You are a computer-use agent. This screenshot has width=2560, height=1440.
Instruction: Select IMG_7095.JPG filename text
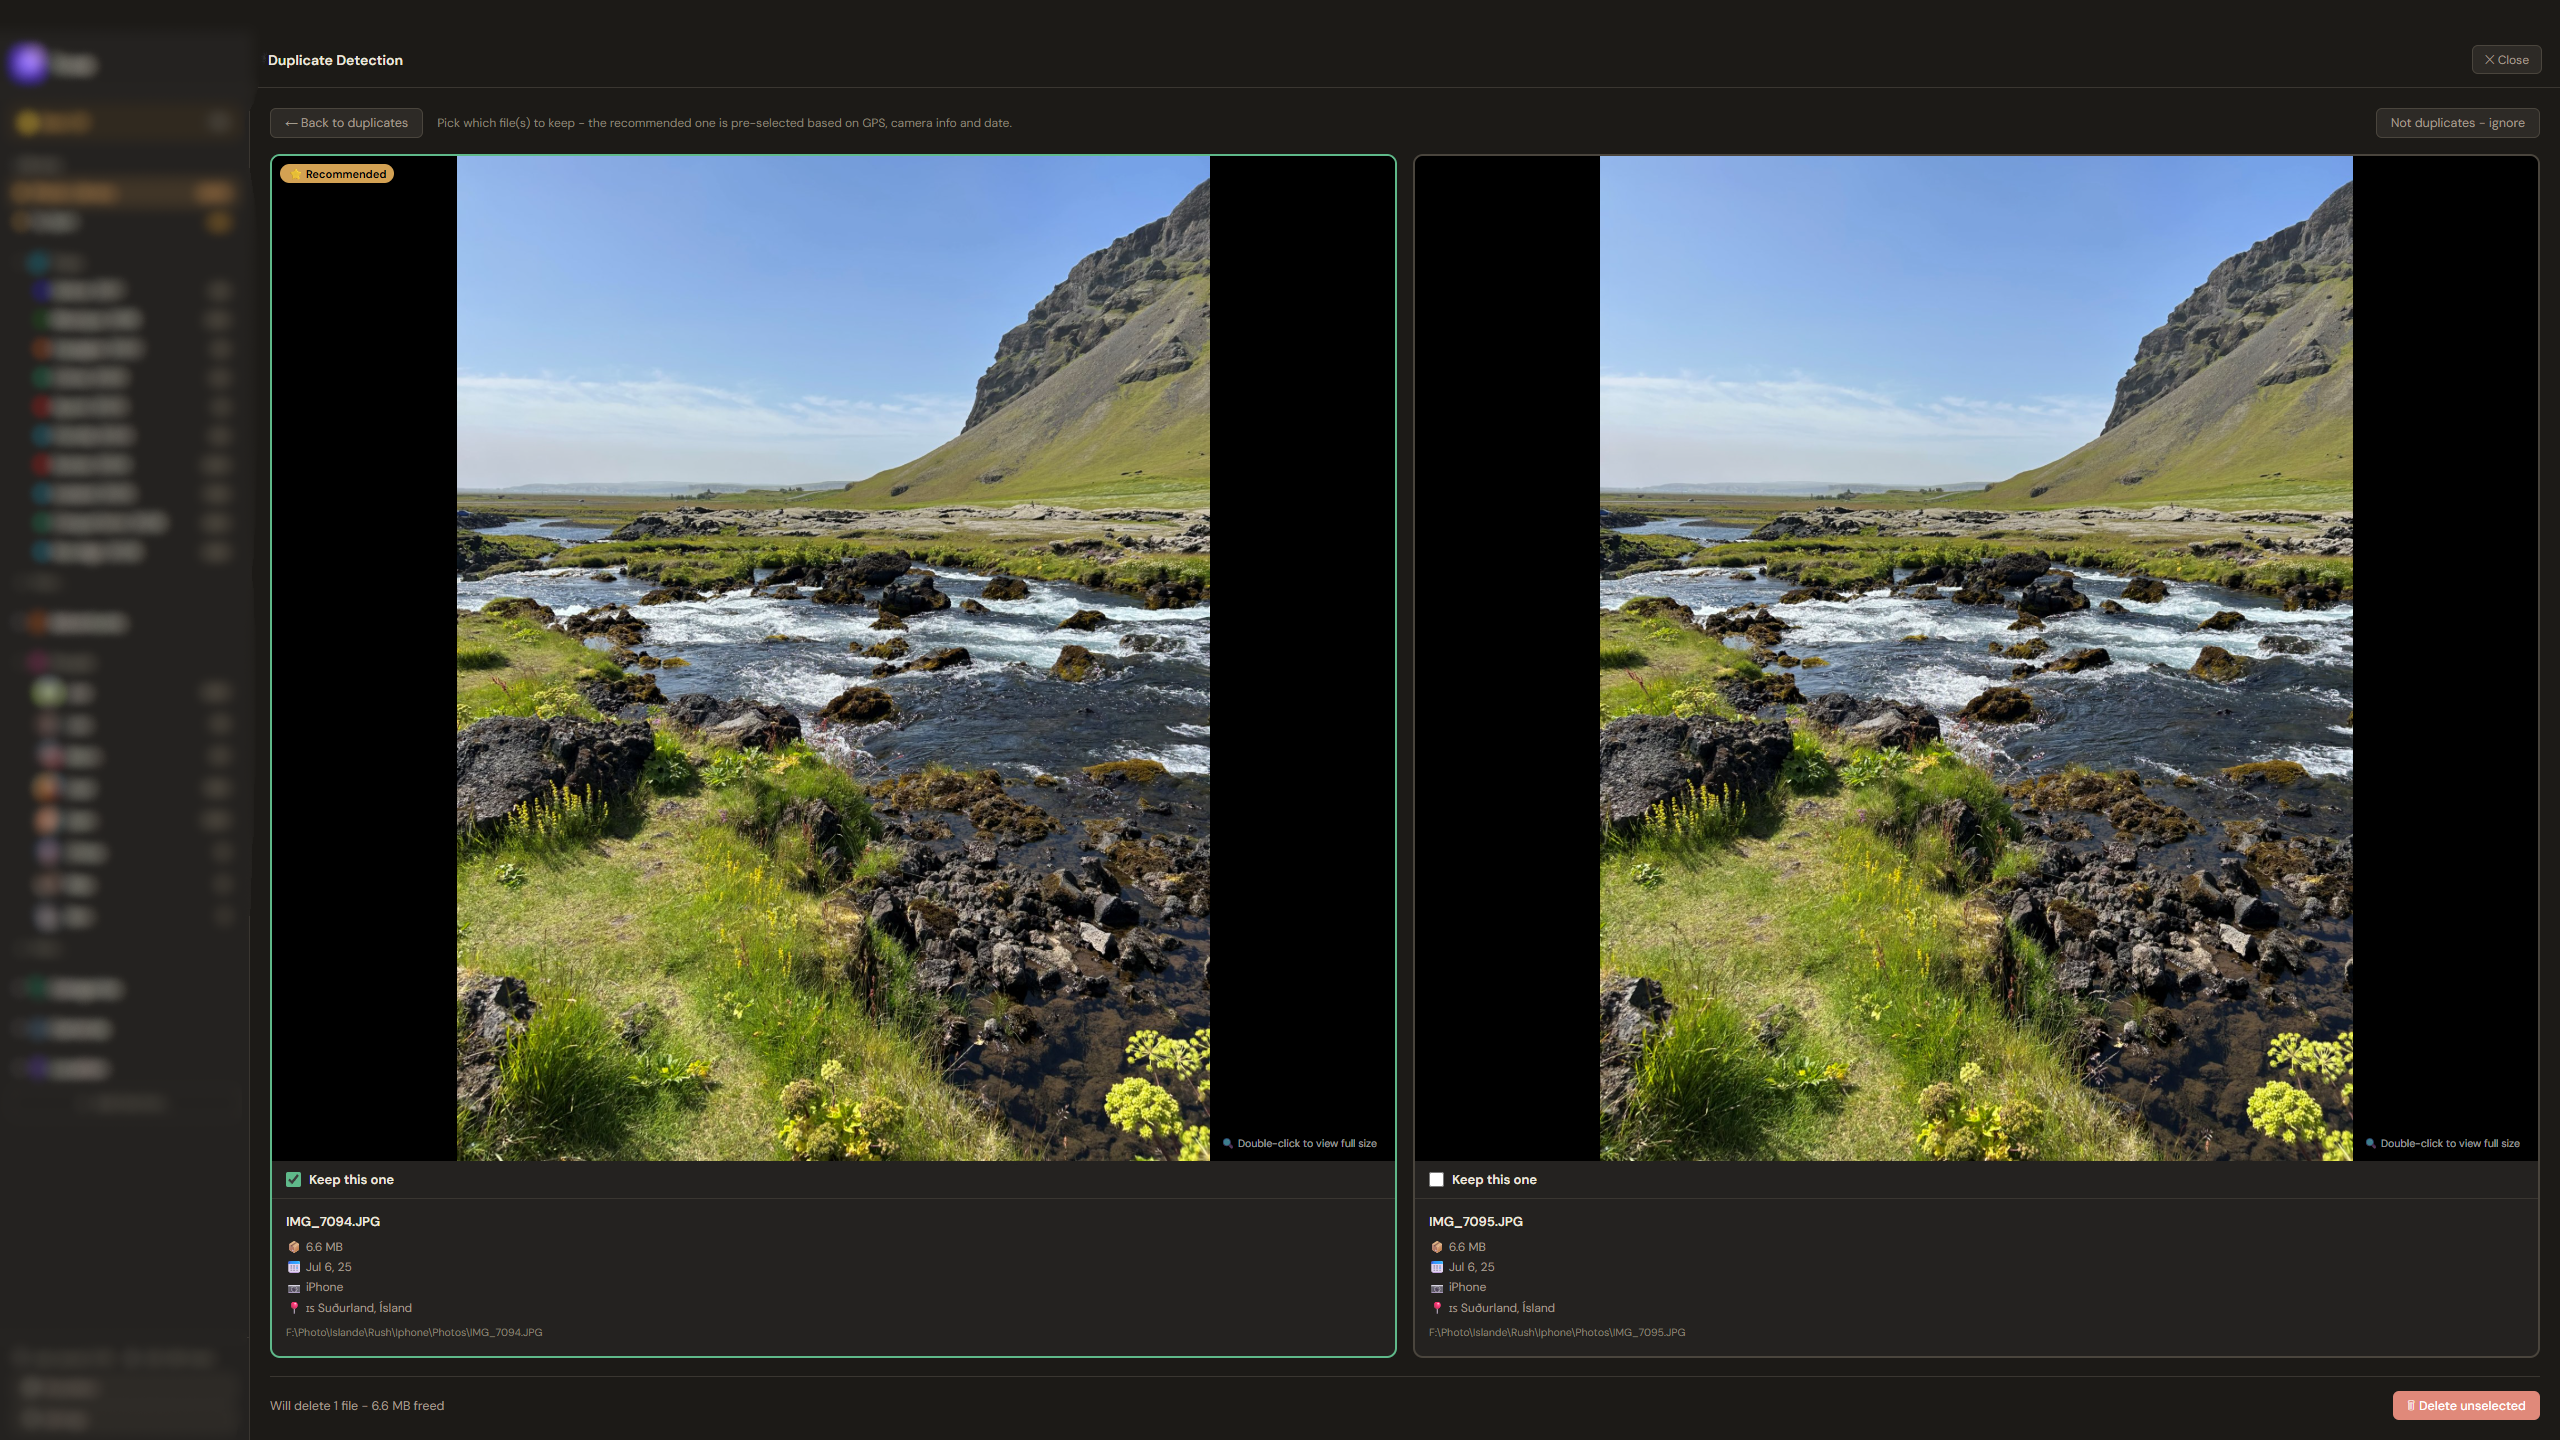pos(1476,1222)
